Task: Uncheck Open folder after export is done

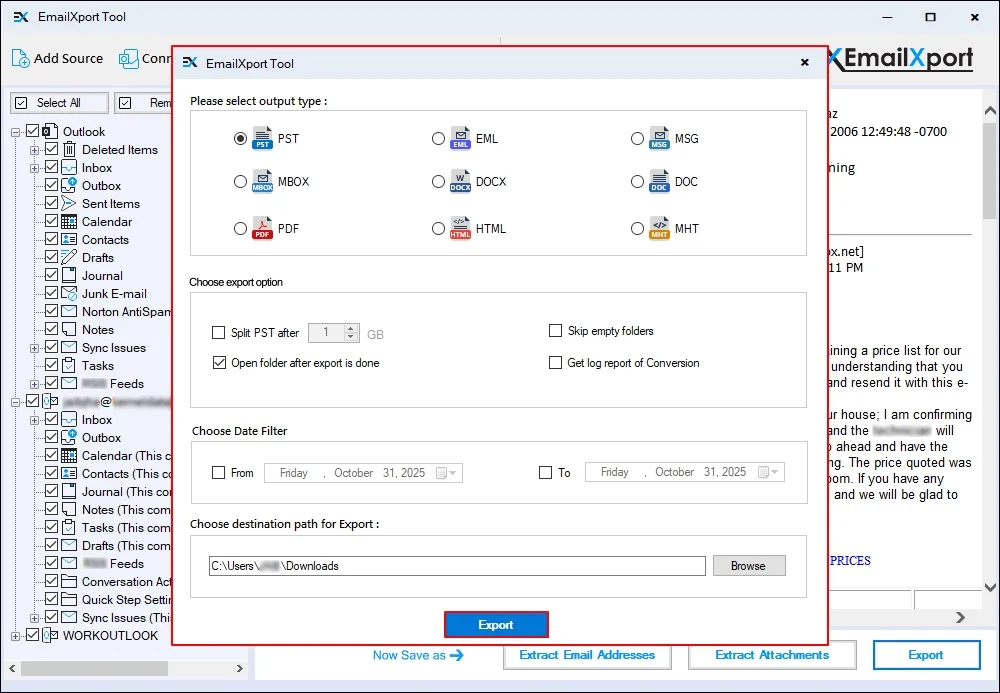Action: [x=220, y=363]
